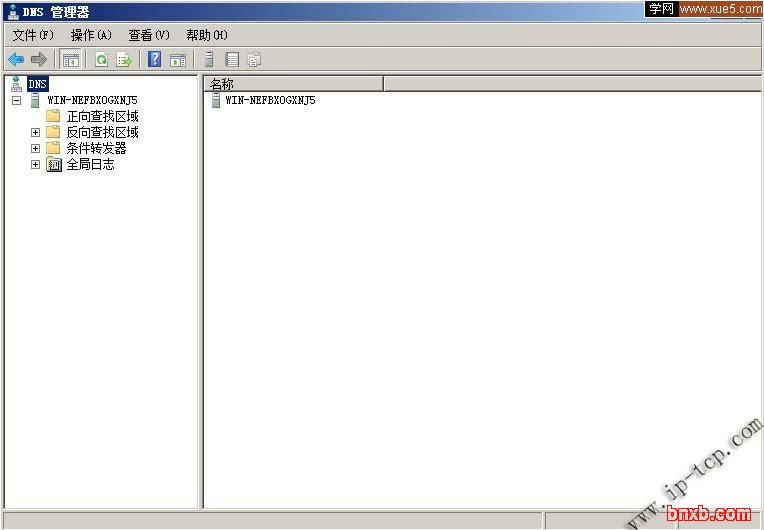764x530 pixels.
Task: Click the Back arrow toolbar icon
Action: click(16, 60)
